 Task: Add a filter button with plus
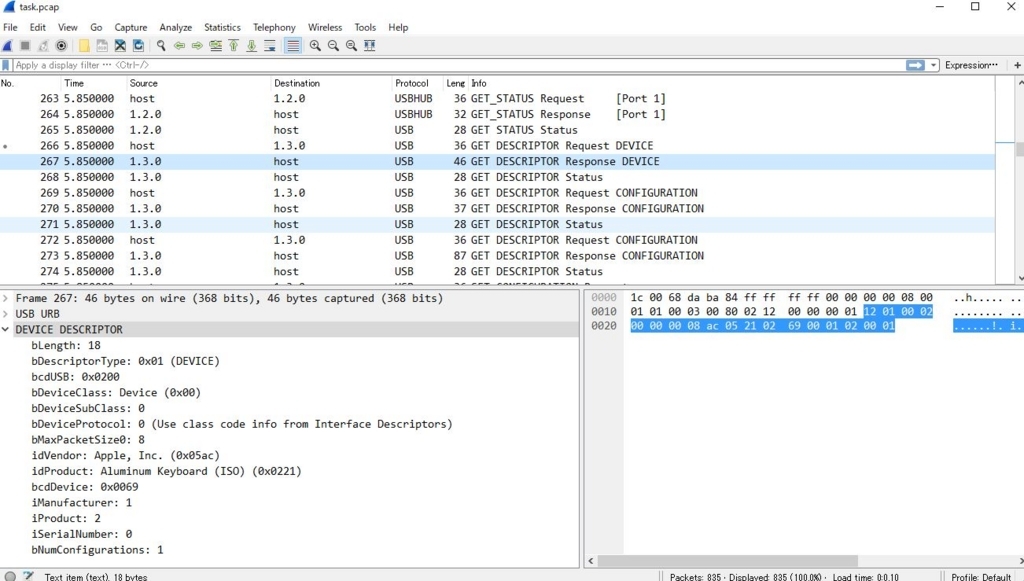1017,65
